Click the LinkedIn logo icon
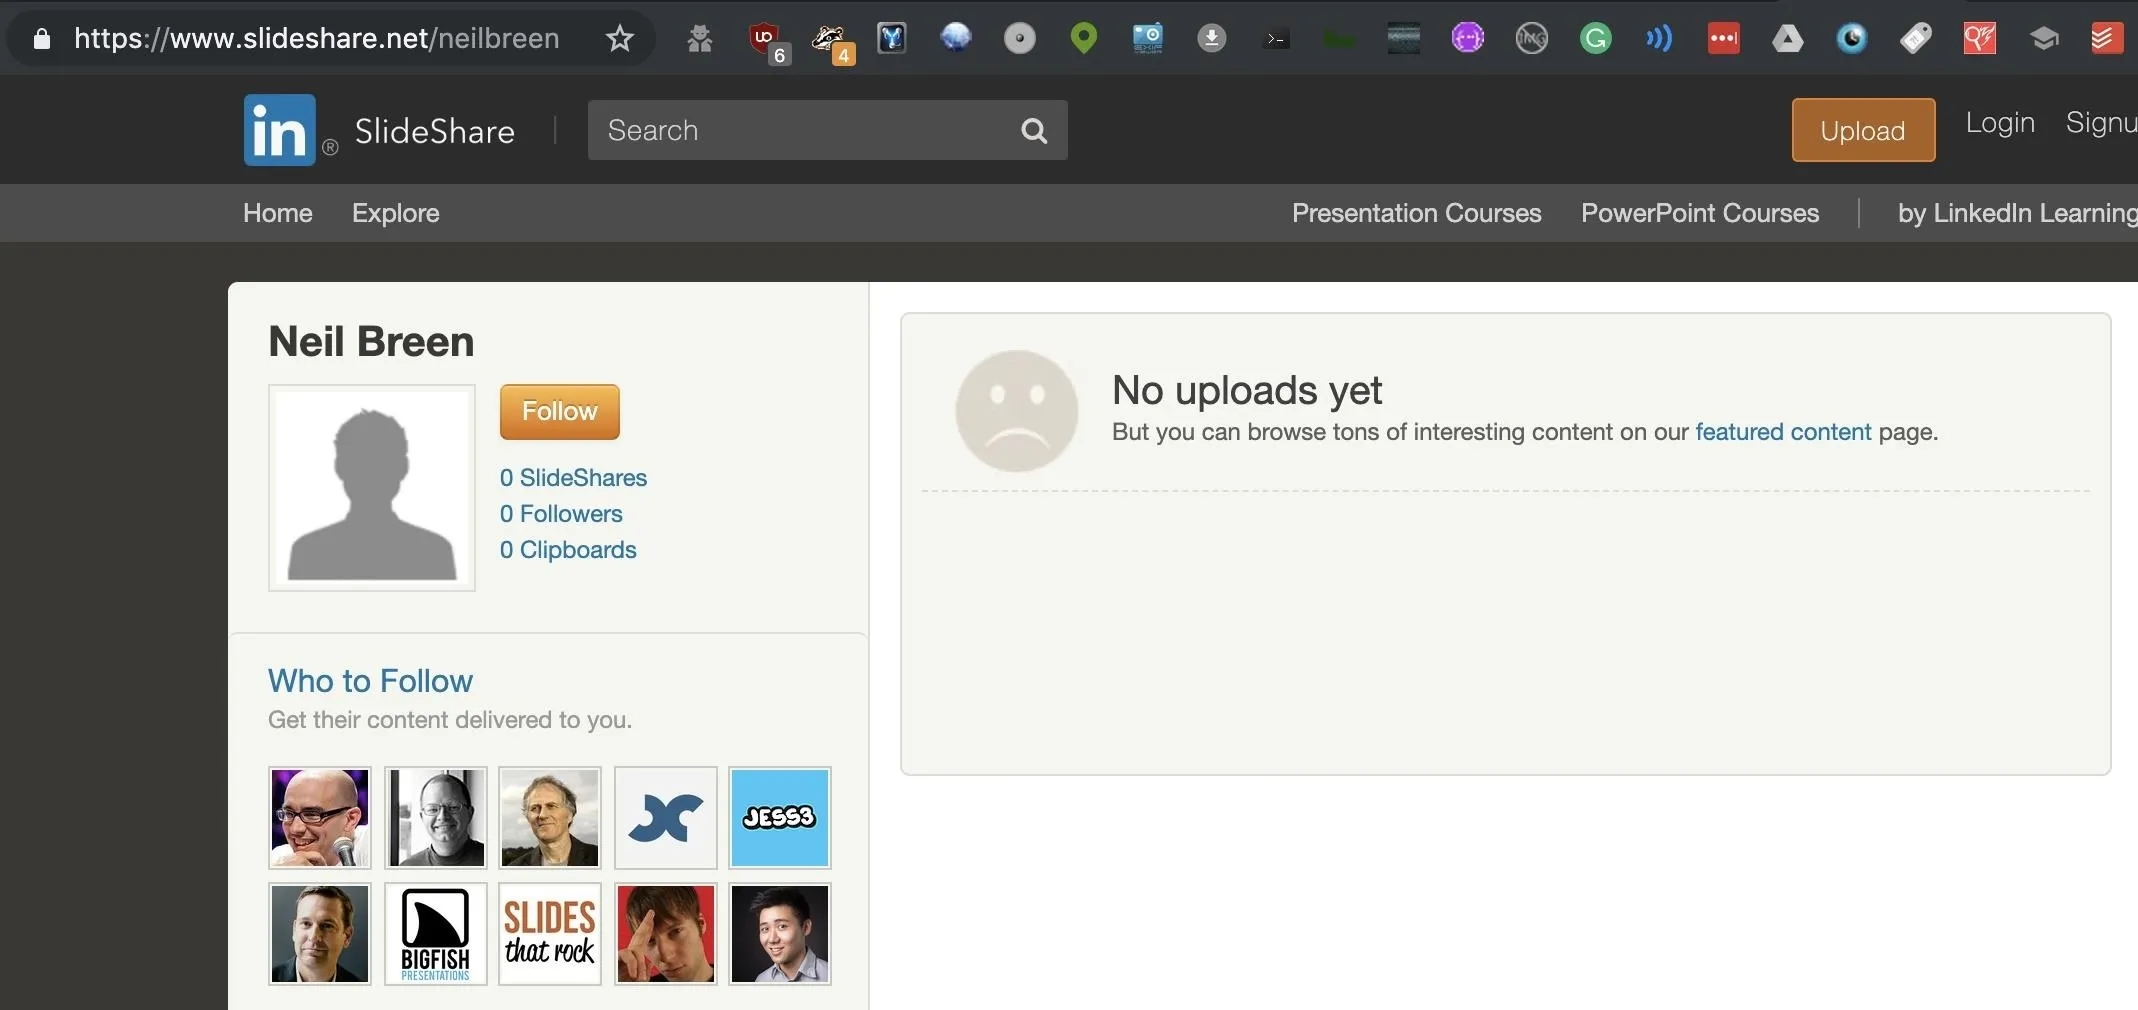The width and height of the screenshot is (2138, 1010). [279, 130]
